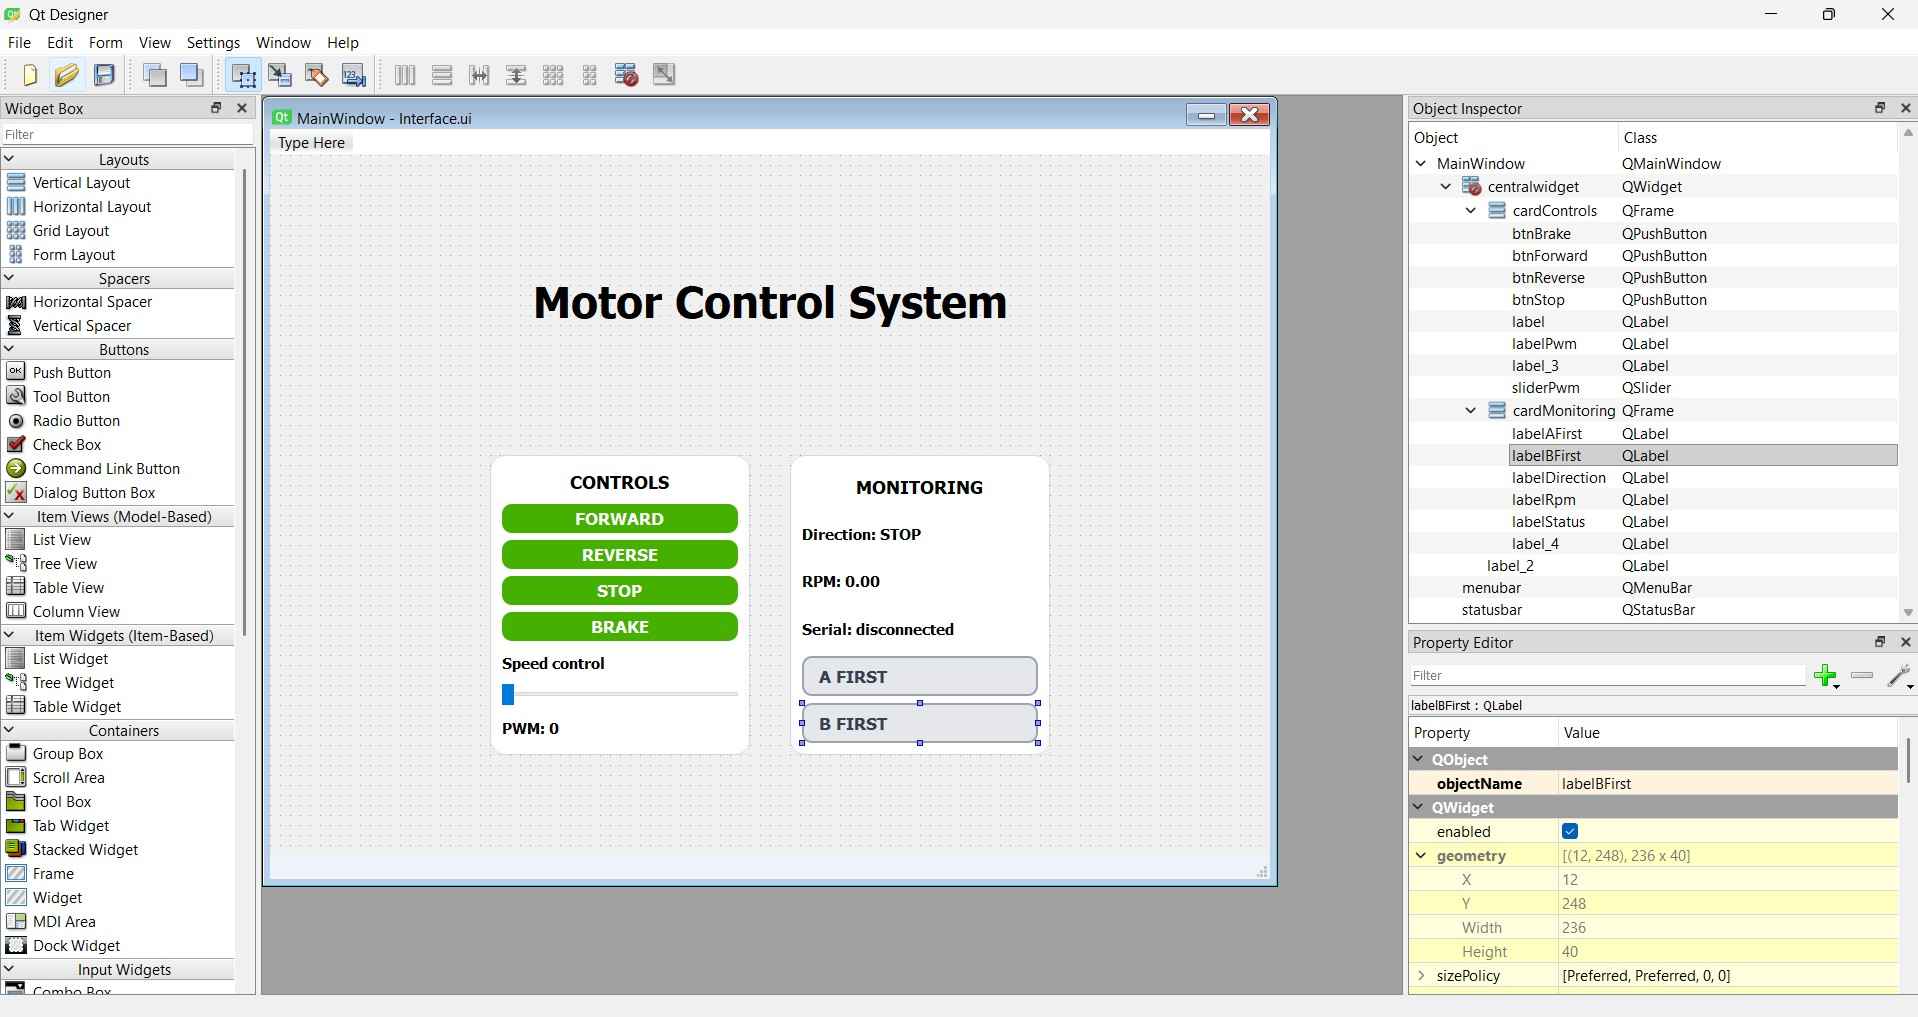1918x1017 pixels.
Task: Select the BRAKE button on the form
Action: point(620,627)
